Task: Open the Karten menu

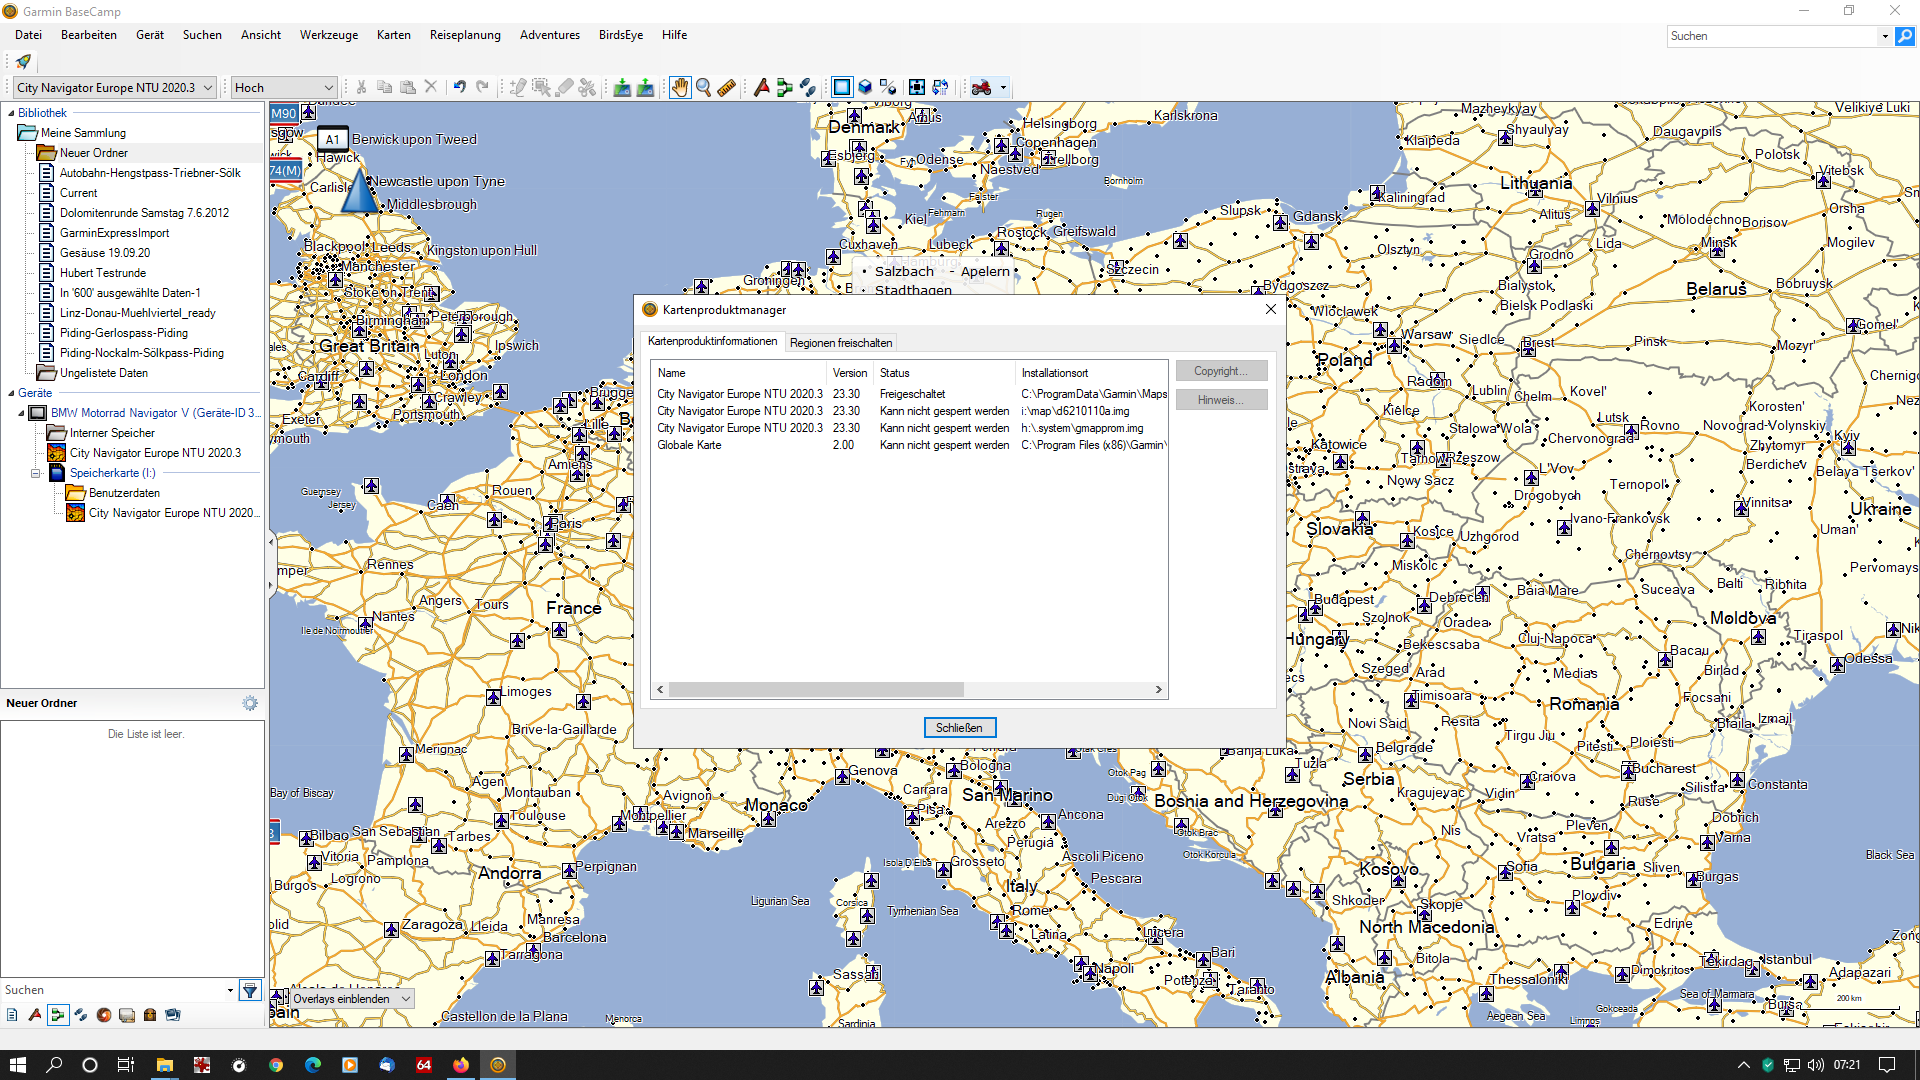Action: (393, 35)
